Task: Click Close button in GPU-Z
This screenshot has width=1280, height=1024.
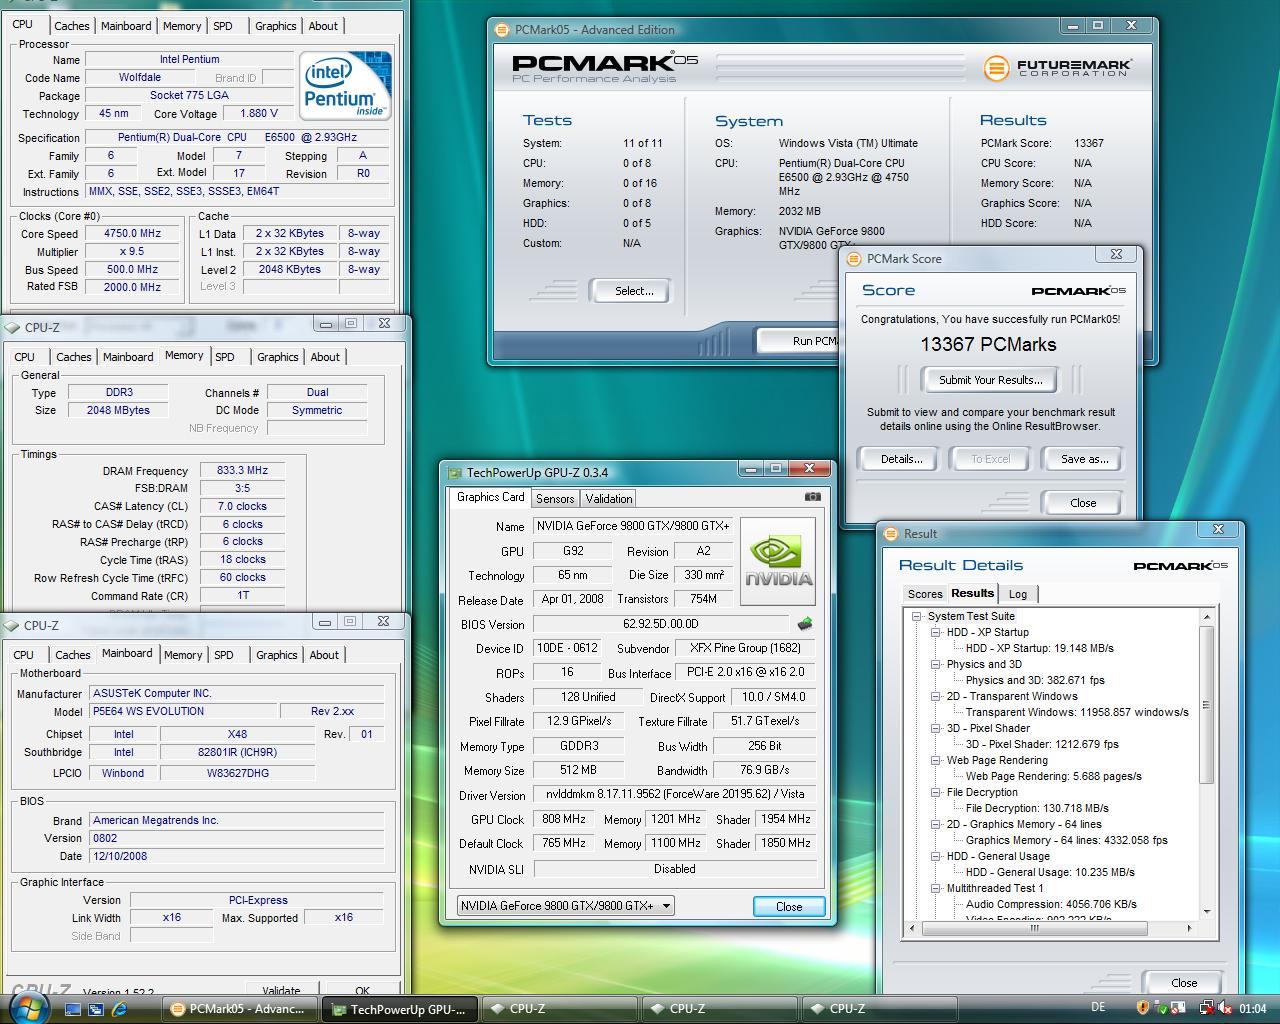Action: point(789,906)
